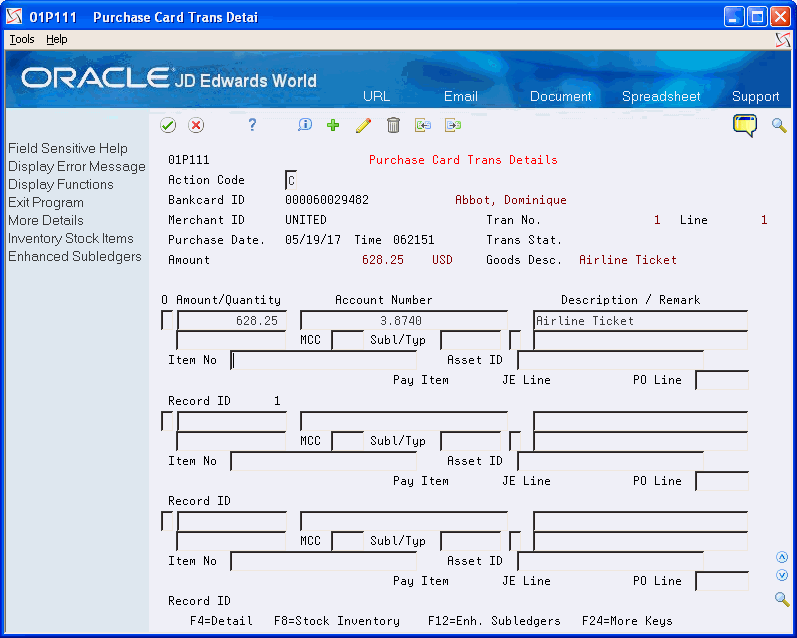This screenshot has width=797, height=638.
Task: Click second row Account Number field
Action: pyautogui.click(x=404, y=422)
